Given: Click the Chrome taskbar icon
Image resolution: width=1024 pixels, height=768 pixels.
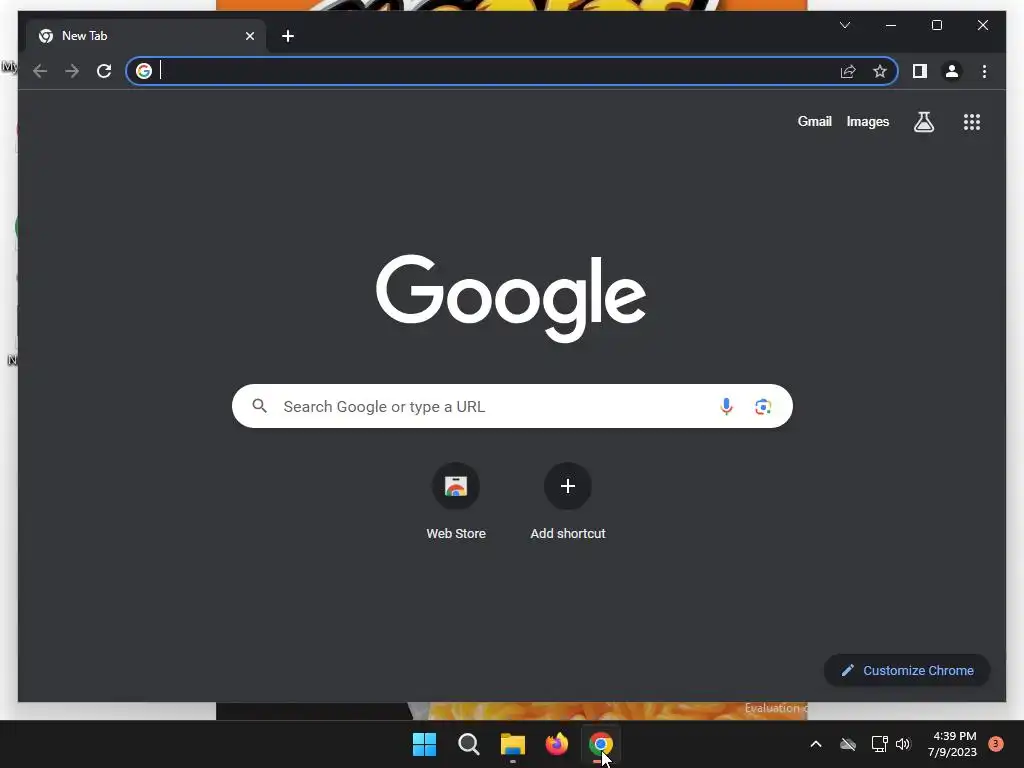Looking at the screenshot, I should pyautogui.click(x=600, y=744).
